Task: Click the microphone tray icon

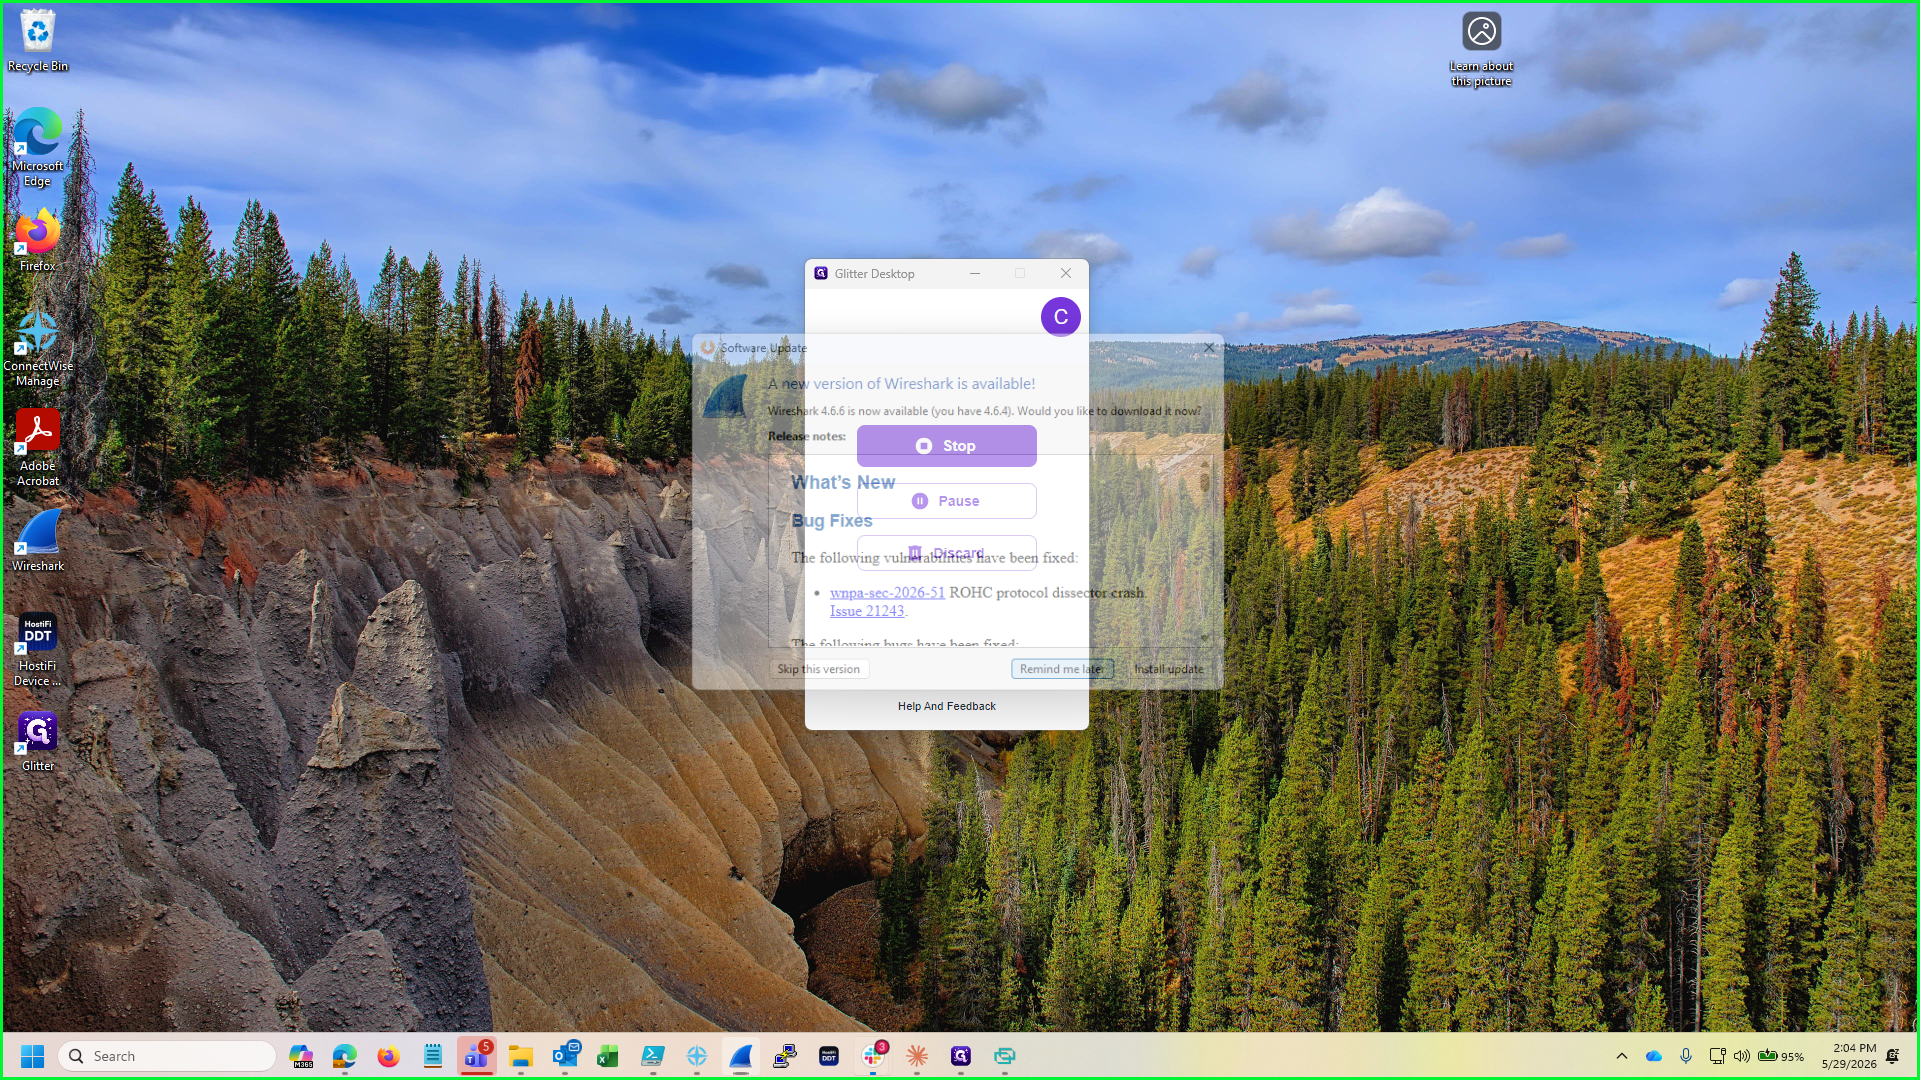Action: point(1686,1056)
